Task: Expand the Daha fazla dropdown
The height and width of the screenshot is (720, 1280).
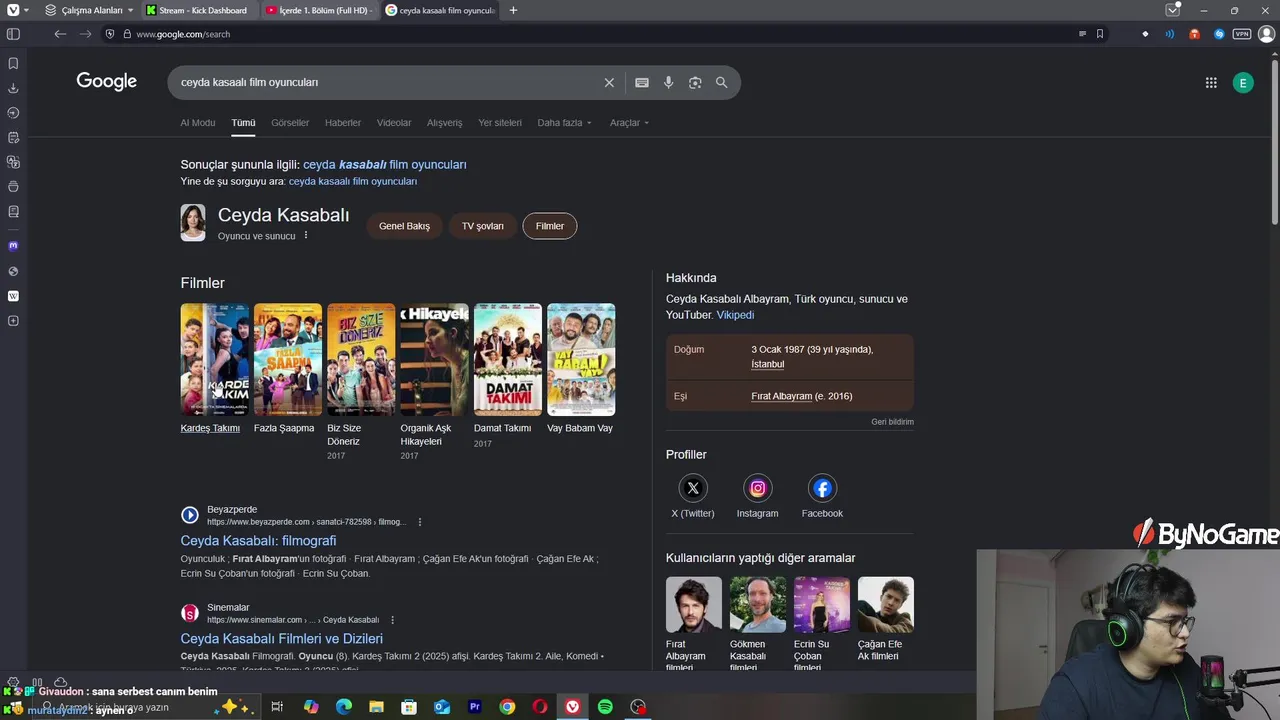Action: (x=565, y=123)
